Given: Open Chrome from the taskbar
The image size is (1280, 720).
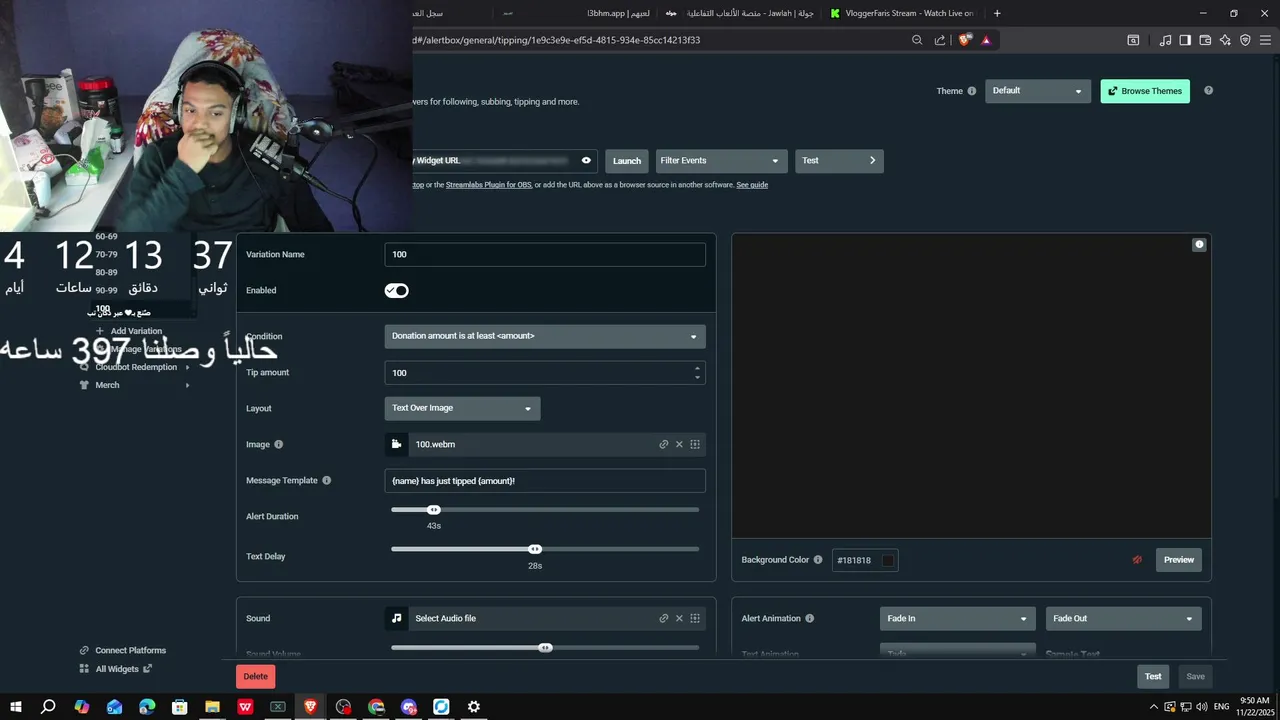Looking at the screenshot, I should pyautogui.click(x=376, y=706).
